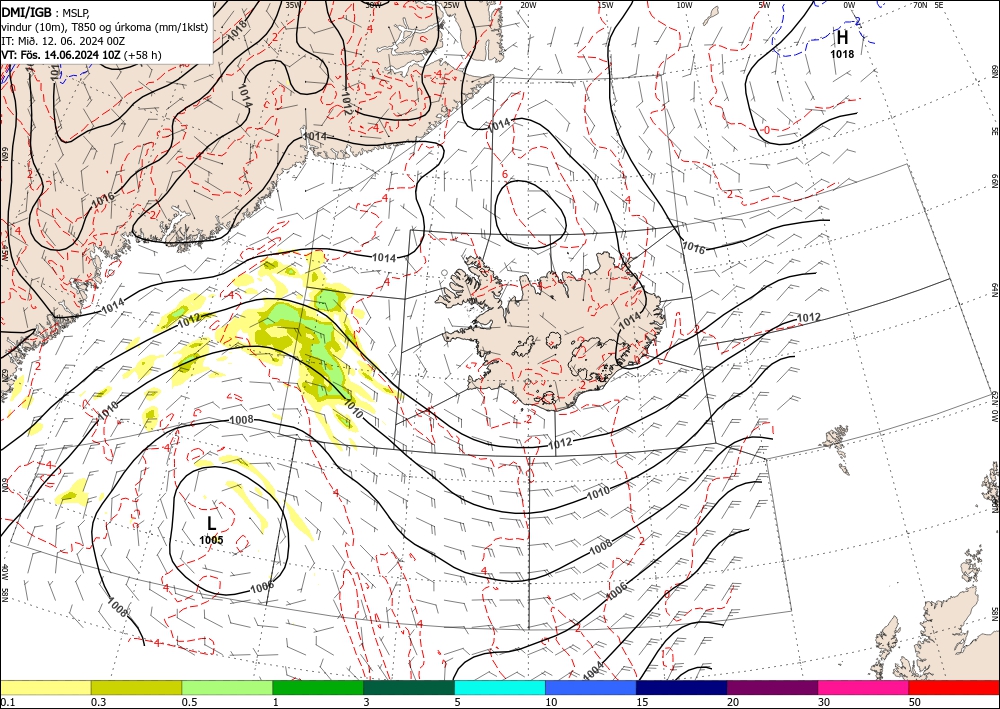Click the olive 0.3–0.5 legend swatch

pyautogui.click(x=136, y=687)
